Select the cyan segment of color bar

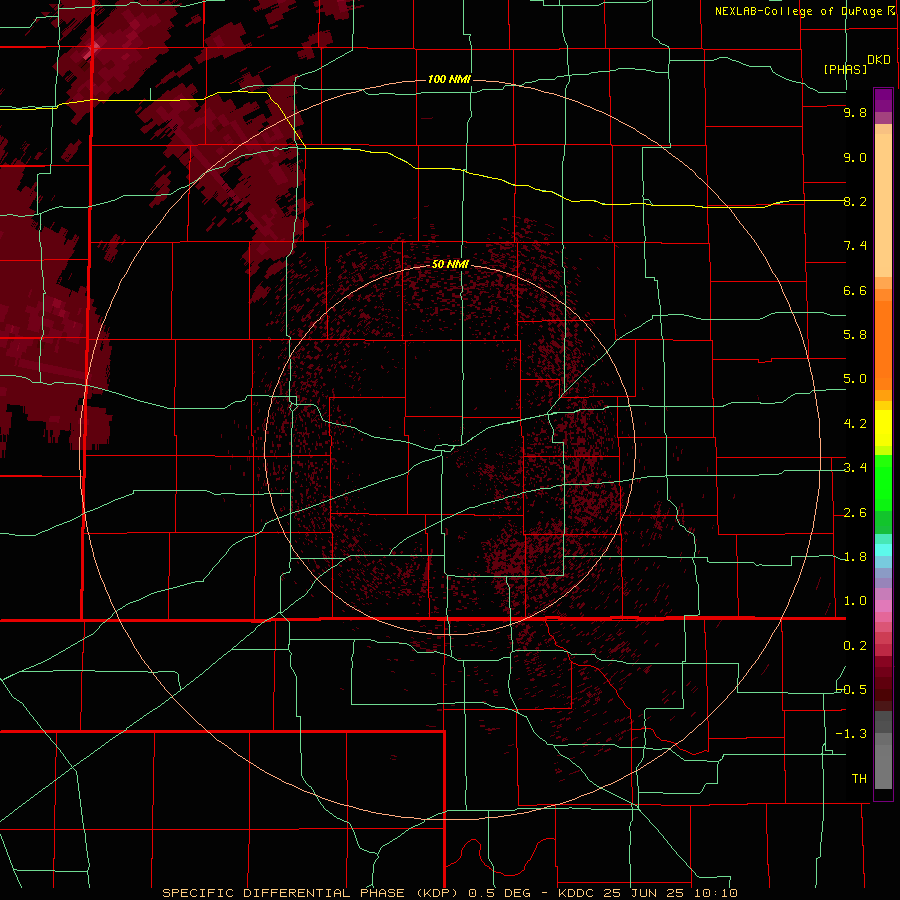(x=883, y=550)
